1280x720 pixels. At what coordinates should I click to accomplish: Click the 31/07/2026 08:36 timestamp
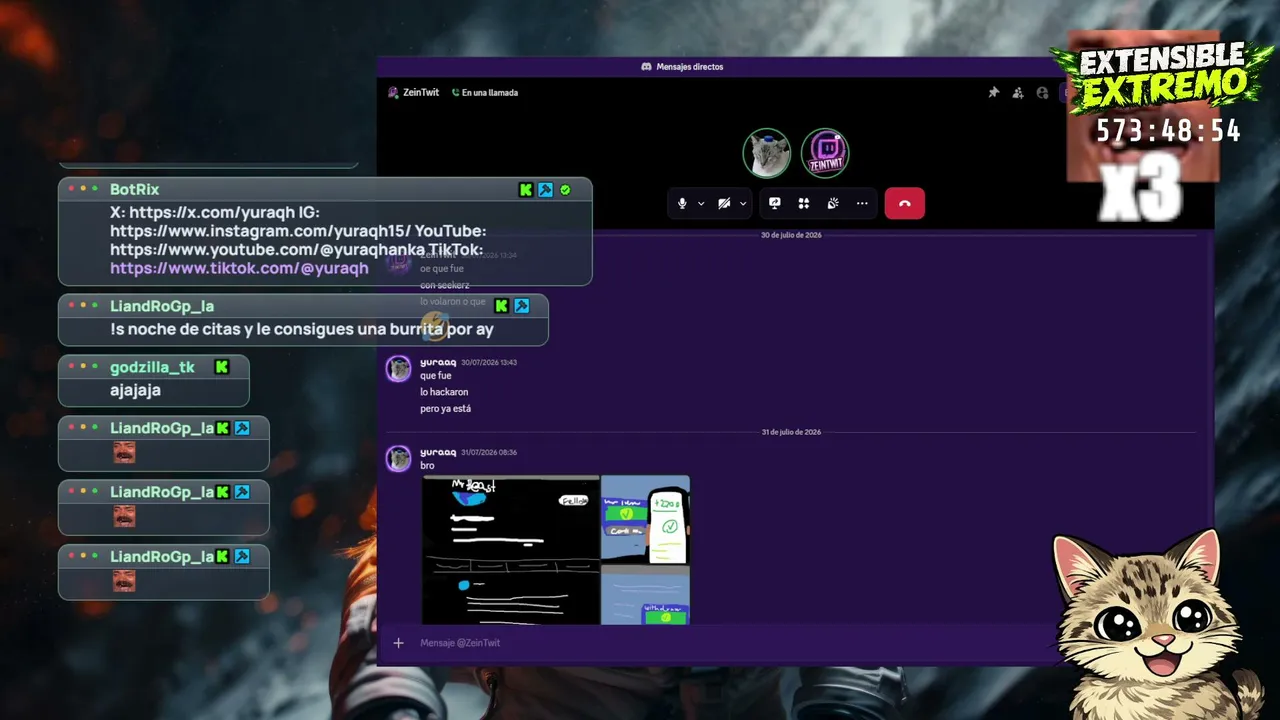click(489, 452)
